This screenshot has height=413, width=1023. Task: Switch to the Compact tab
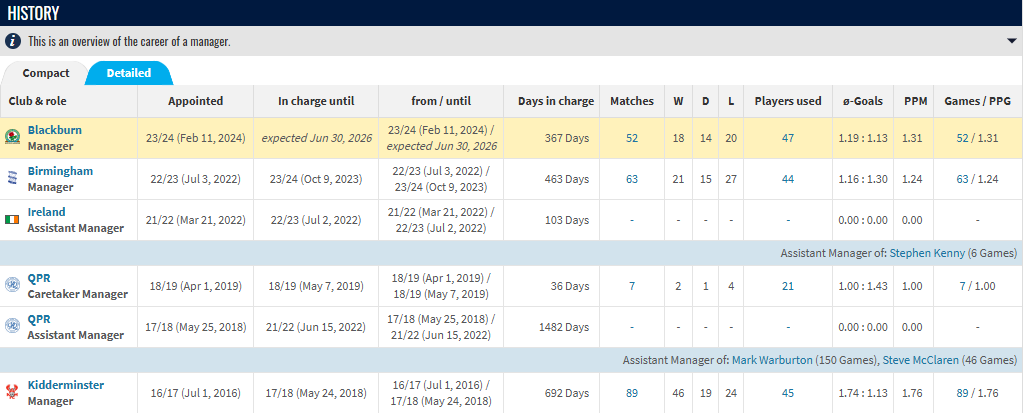click(x=46, y=73)
